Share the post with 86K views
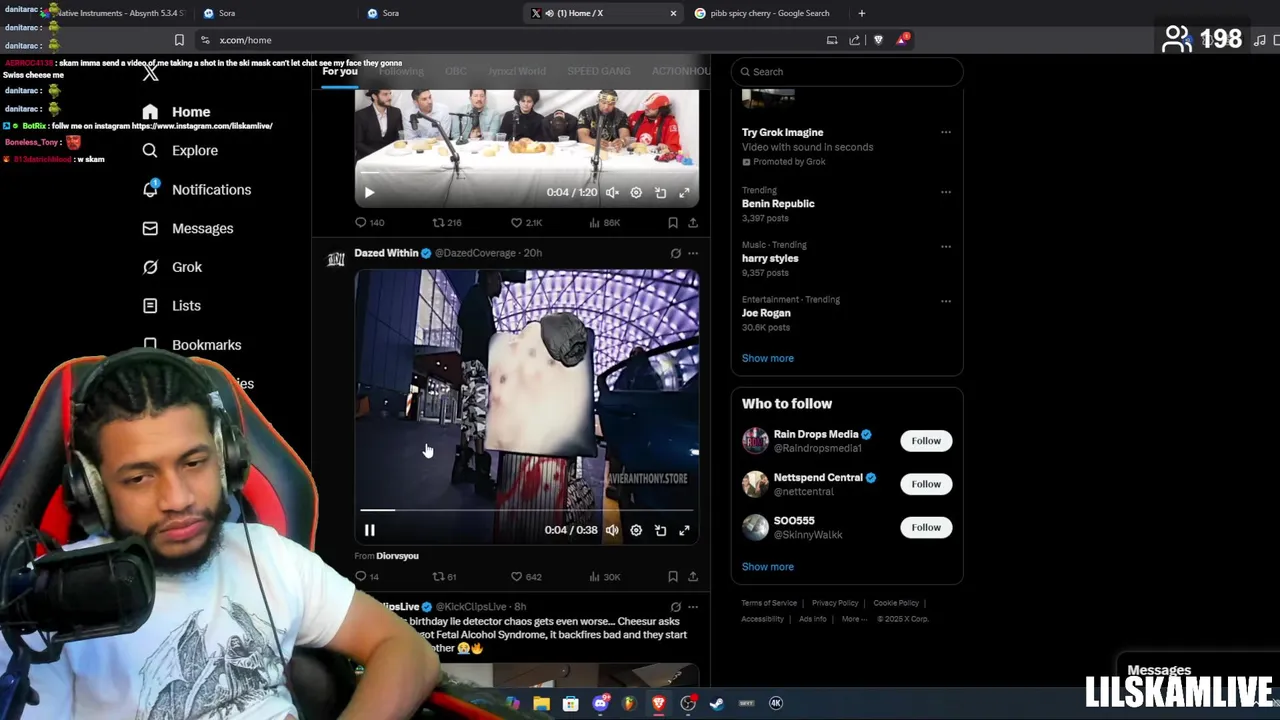Viewport: 1280px width, 720px height. [692, 223]
